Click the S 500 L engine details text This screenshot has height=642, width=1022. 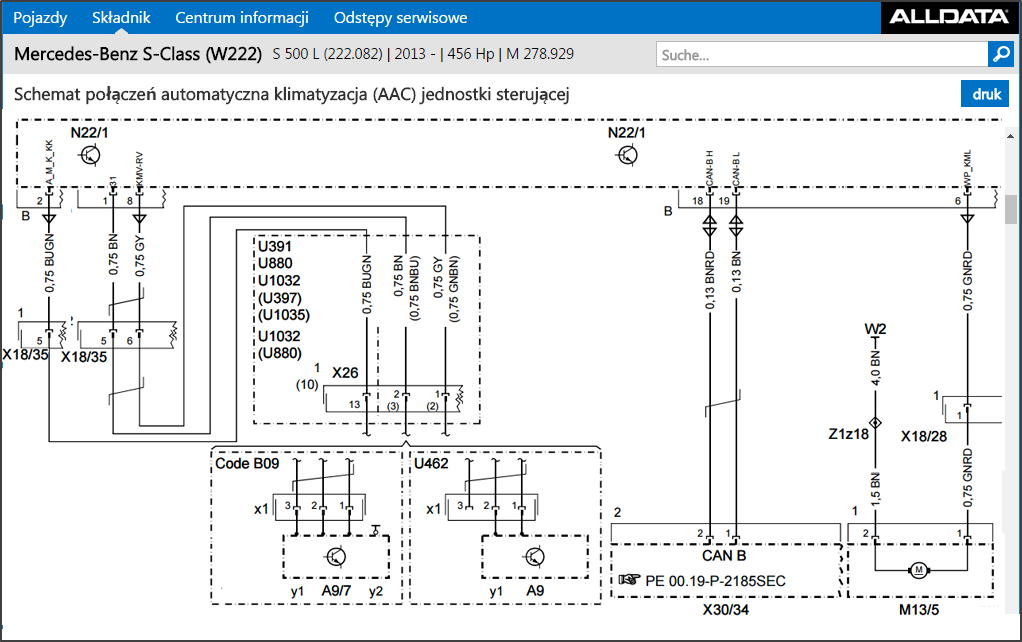[x=423, y=54]
